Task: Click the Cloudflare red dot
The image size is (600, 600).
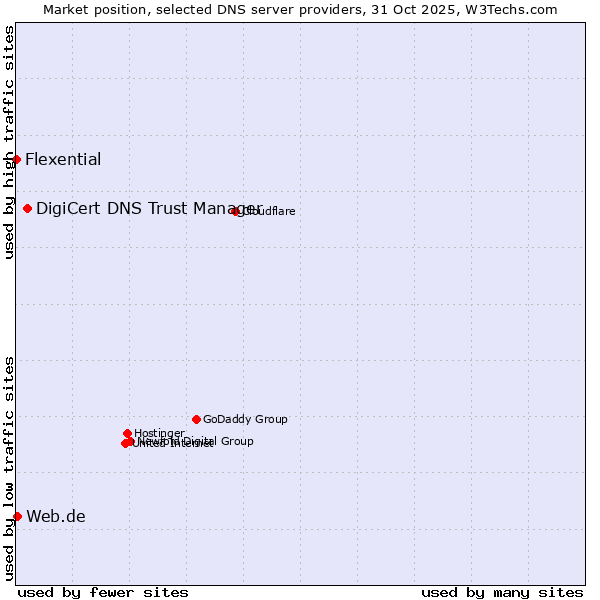Action: point(236,211)
